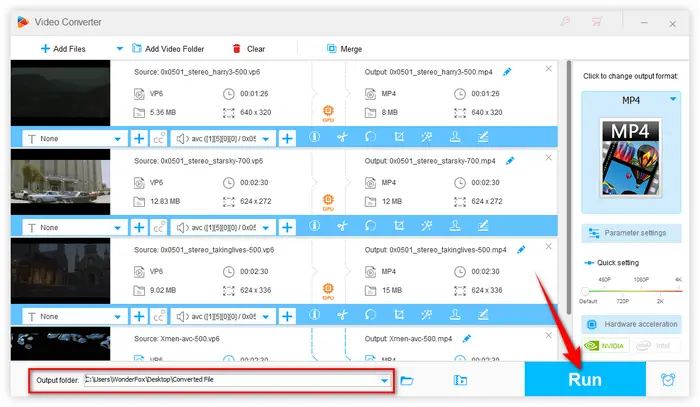Remove takinglives-500 video from list
Image resolution: width=700 pixels, height=407 pixels.
549,246
